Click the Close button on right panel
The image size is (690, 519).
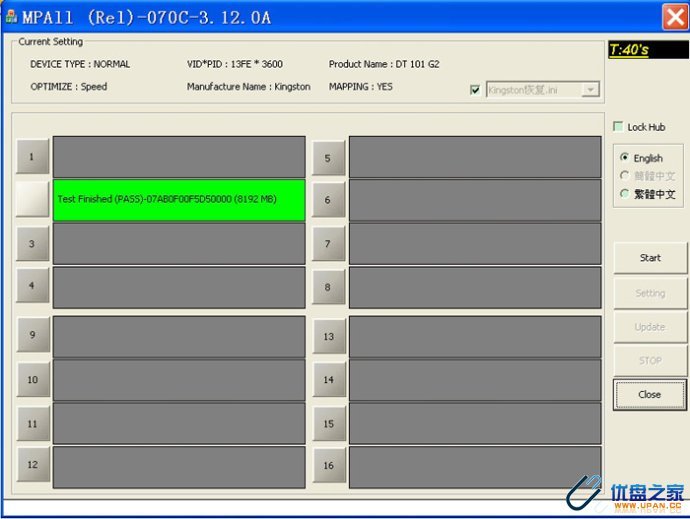650,394
